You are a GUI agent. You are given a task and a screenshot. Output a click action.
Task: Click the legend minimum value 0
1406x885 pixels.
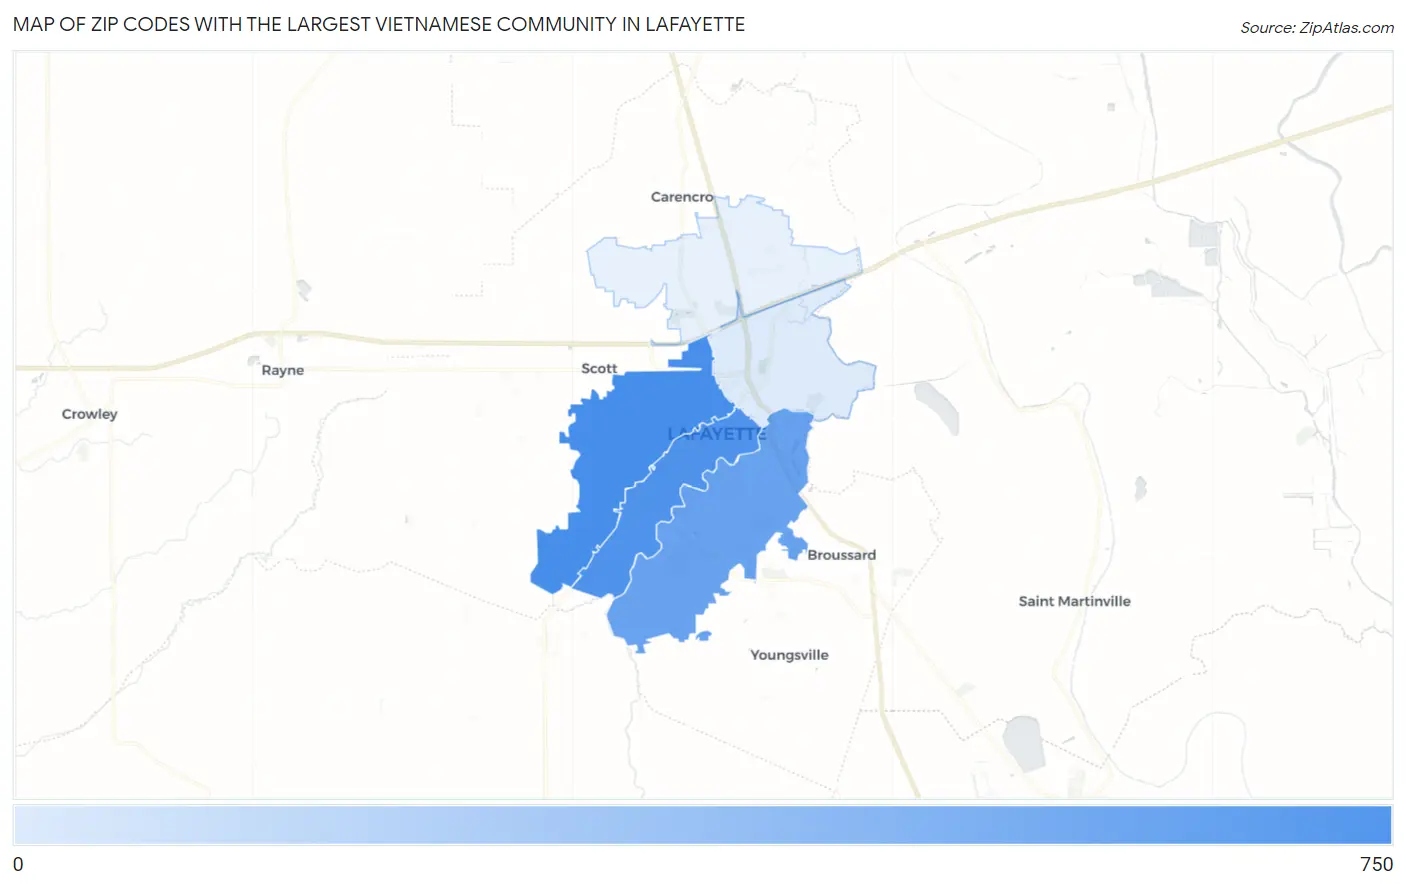click(x=18, y=865)
